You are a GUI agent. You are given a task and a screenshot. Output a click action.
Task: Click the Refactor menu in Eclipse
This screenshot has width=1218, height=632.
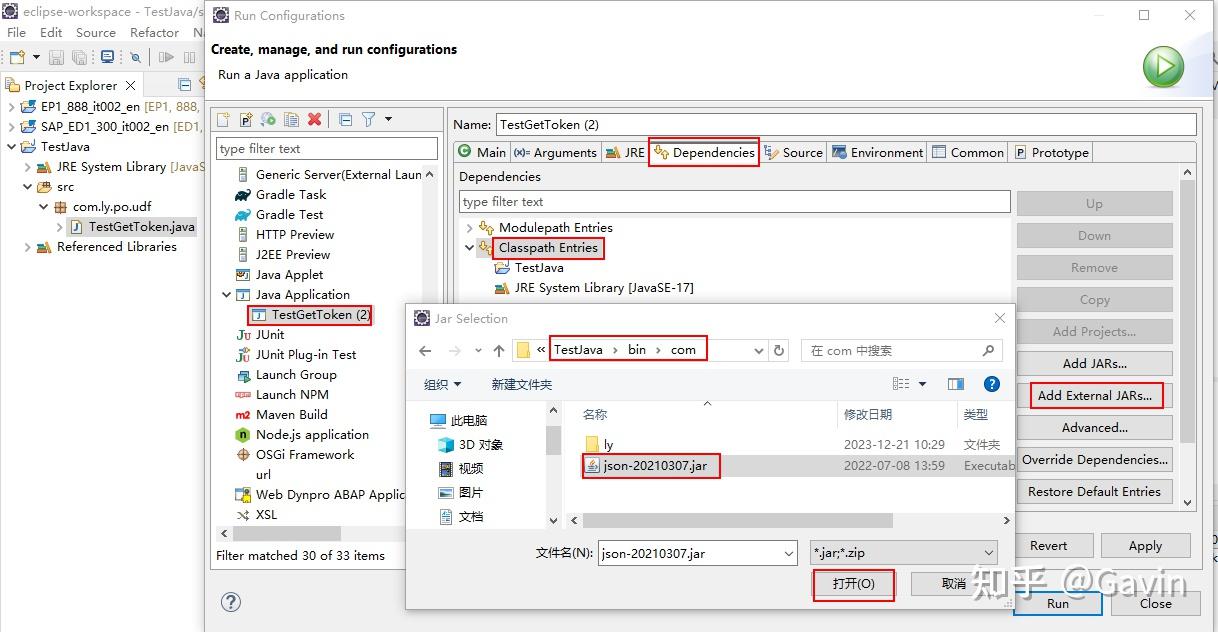pyautogui.click(x=154, y=32)
